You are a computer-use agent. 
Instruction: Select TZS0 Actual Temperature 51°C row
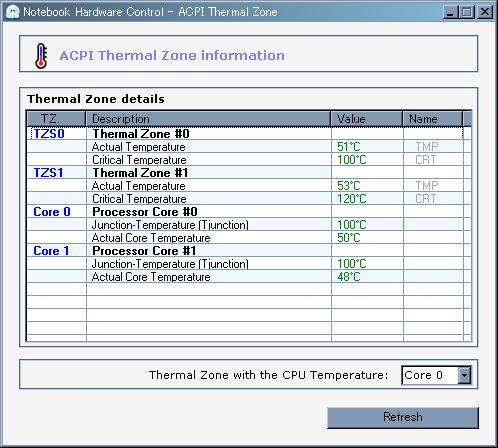(x=245, y=147)
